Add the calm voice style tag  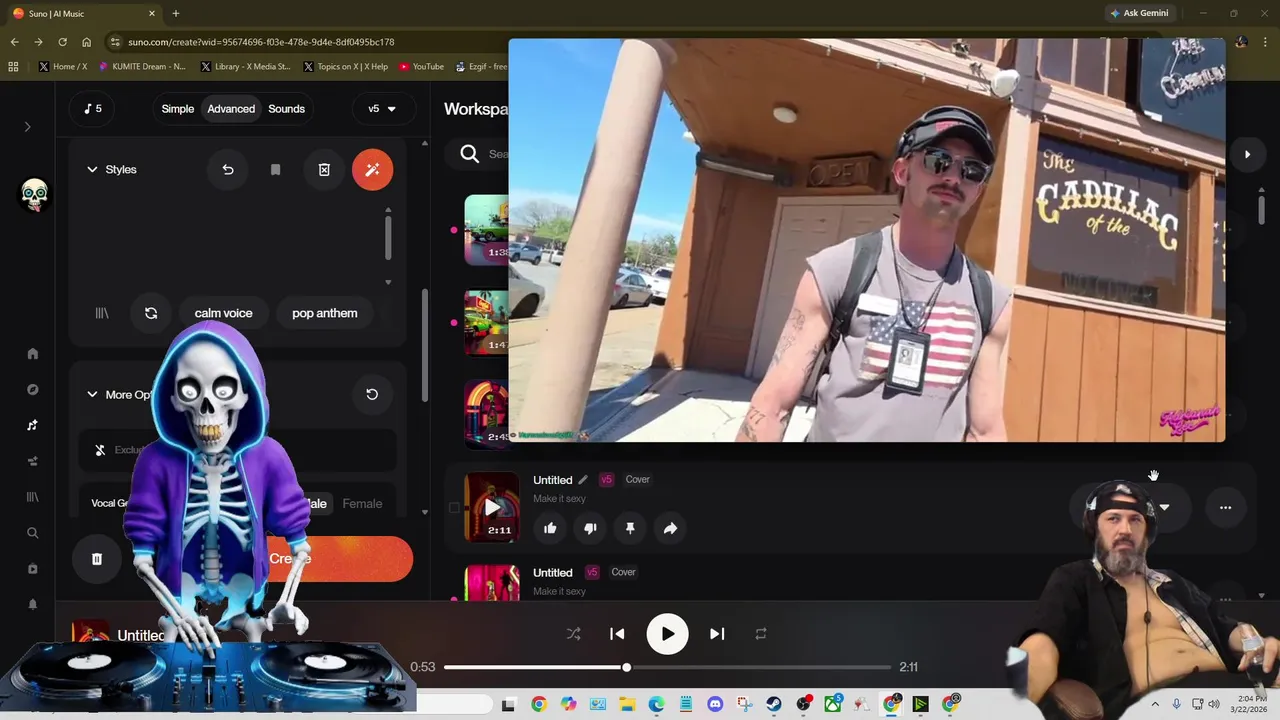224,313
